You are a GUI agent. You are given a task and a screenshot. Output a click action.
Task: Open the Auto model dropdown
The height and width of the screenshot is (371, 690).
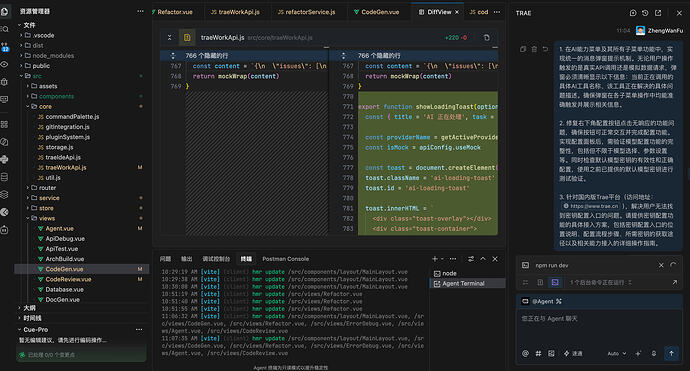tap(617, 353)
